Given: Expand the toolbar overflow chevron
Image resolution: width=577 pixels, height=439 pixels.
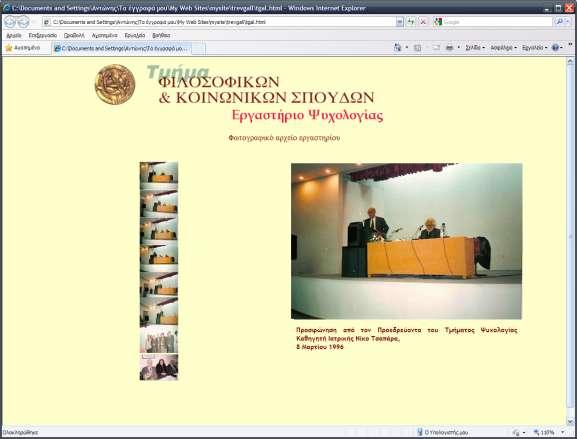Looking at the screenshot, I should [x=570, y=45].
